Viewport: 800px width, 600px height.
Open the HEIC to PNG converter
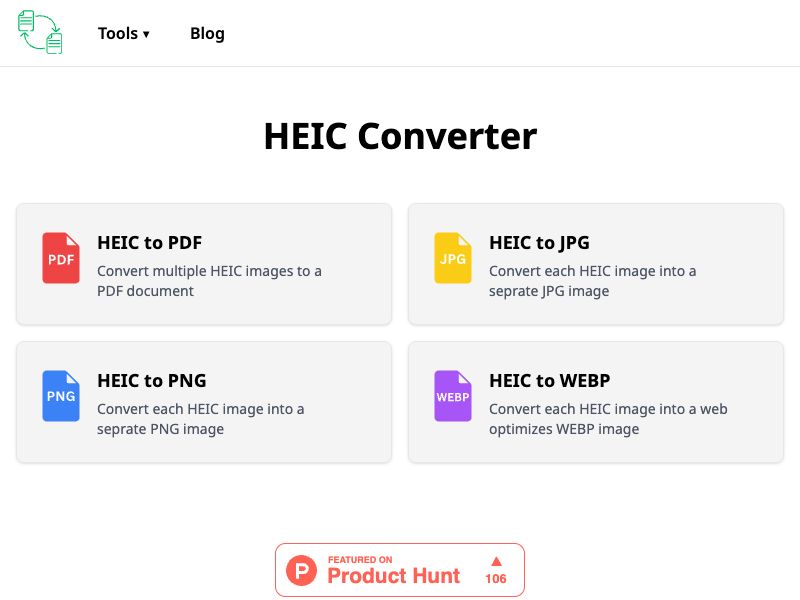(203, 401)
